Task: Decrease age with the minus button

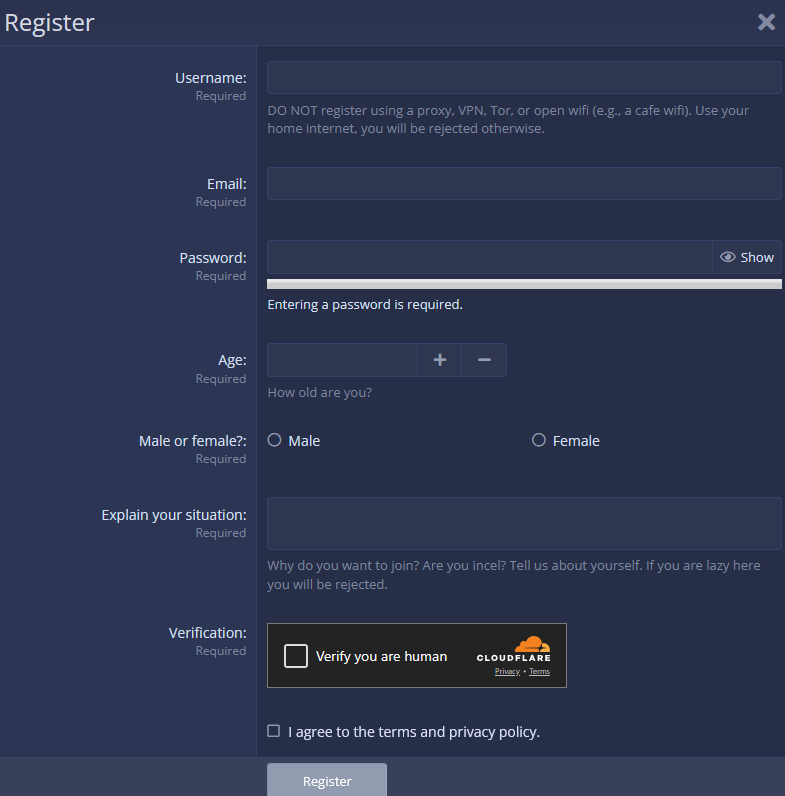Action: click(484, 360)
